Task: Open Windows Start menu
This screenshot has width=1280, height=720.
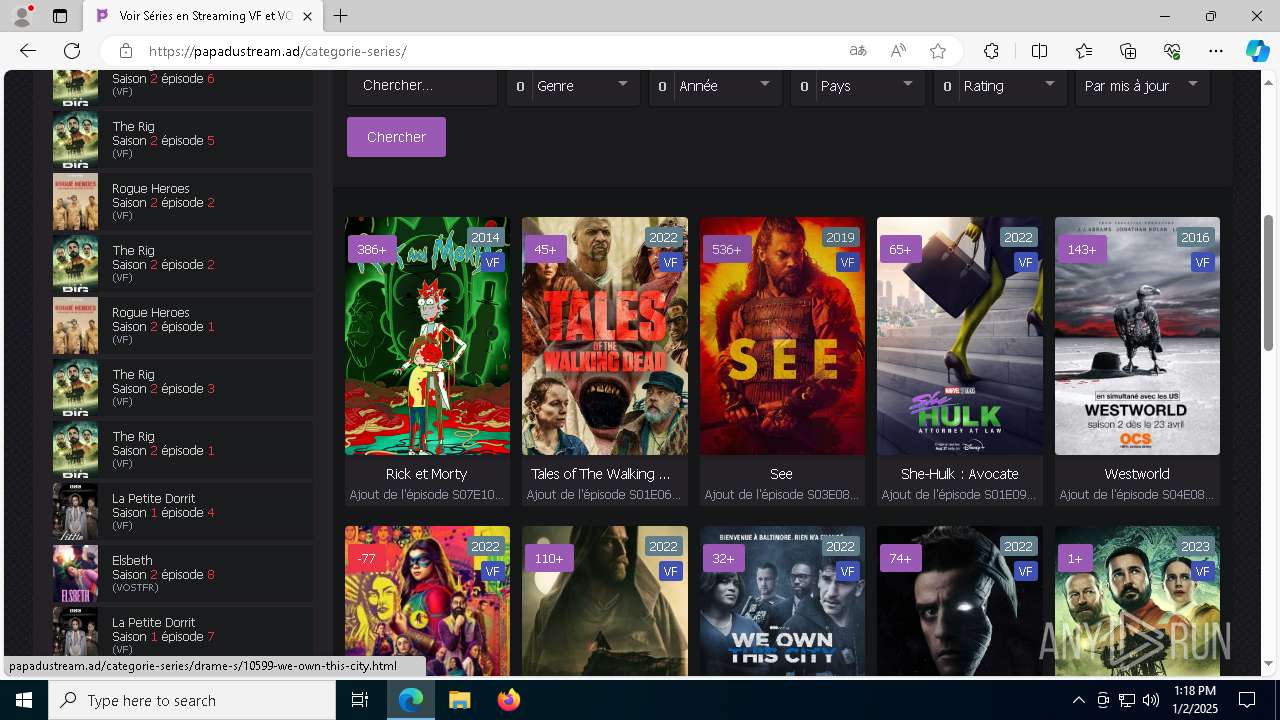Action: tap(24, 700)
